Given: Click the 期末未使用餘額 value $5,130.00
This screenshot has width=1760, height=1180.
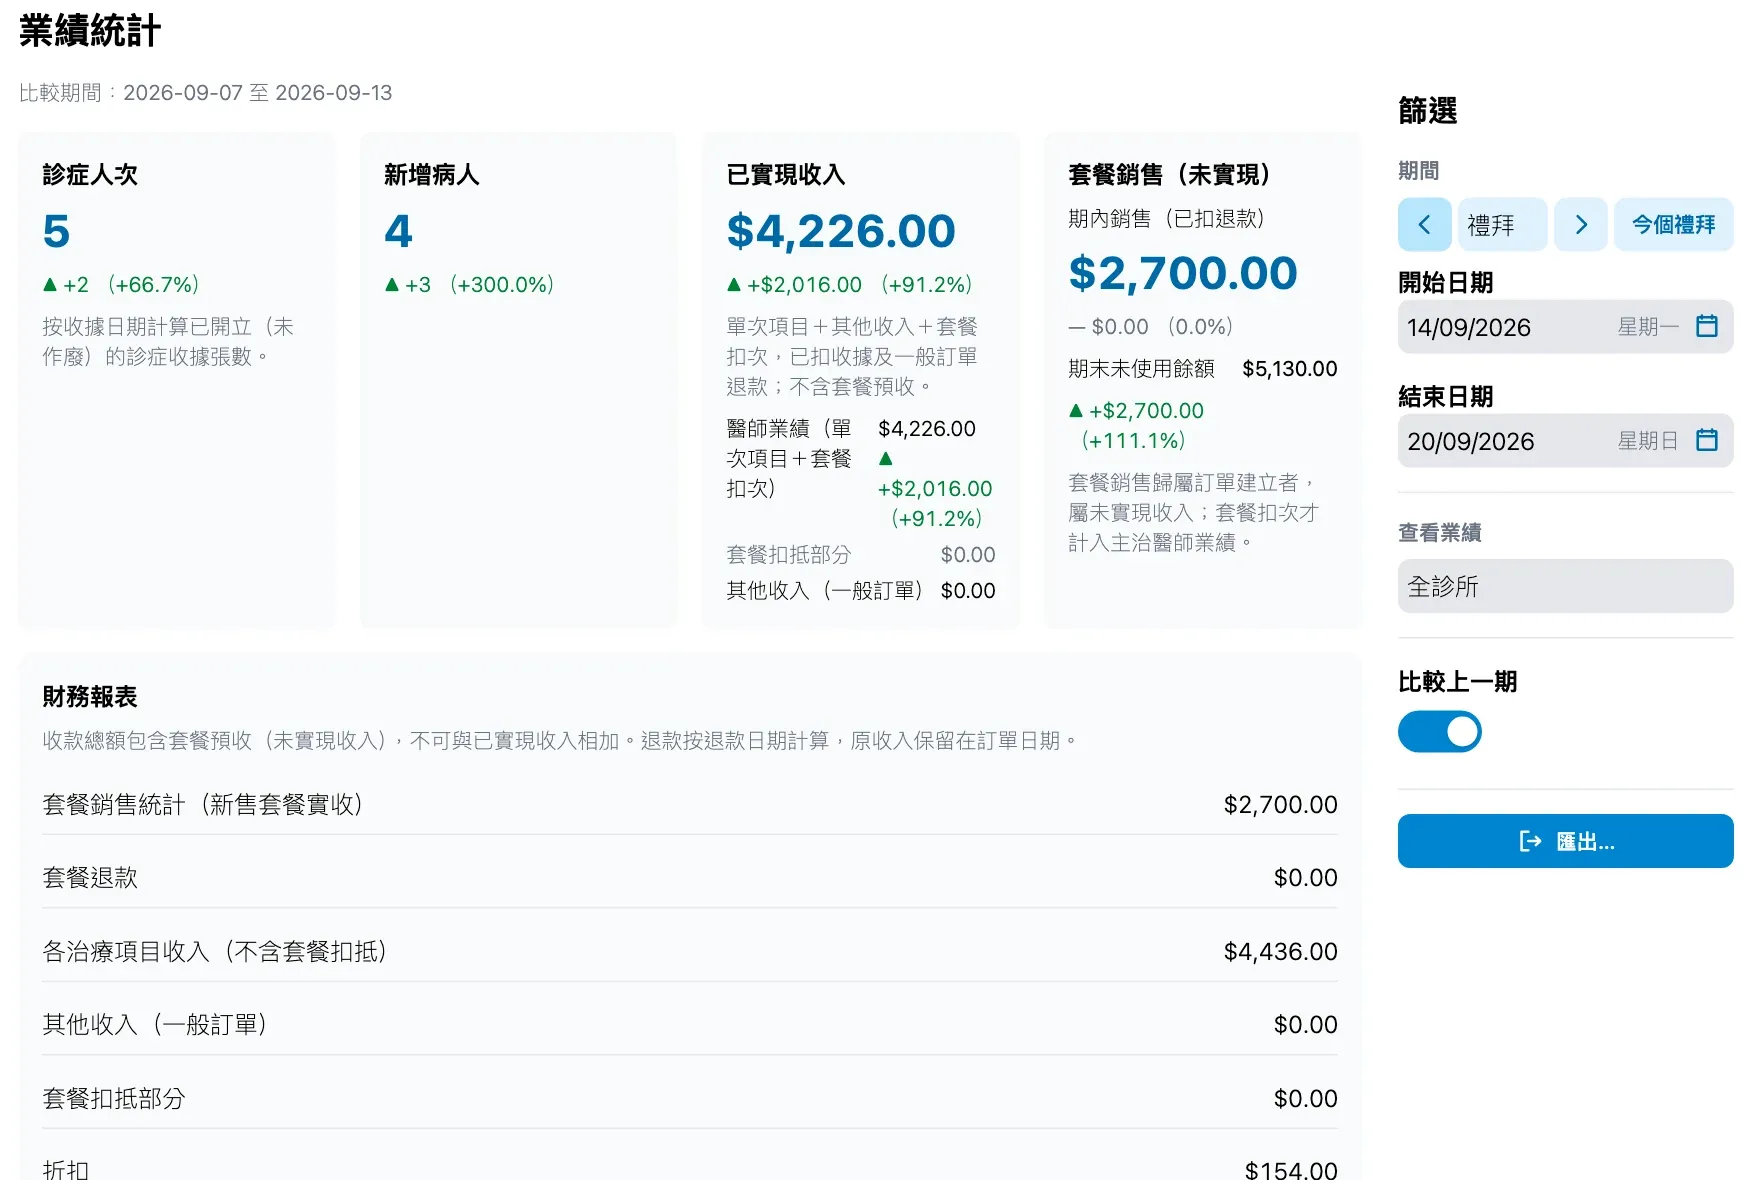Looking at the screenshot, I should [1289, 369].
